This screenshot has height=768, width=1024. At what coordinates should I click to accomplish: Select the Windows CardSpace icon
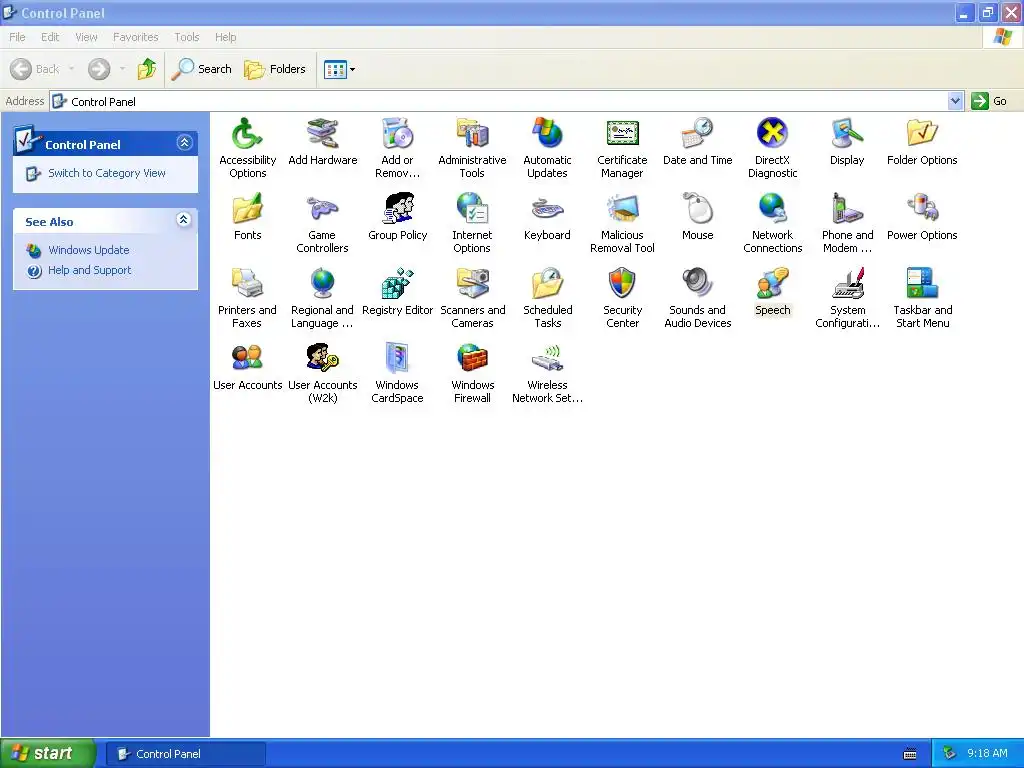coord(397,373)
